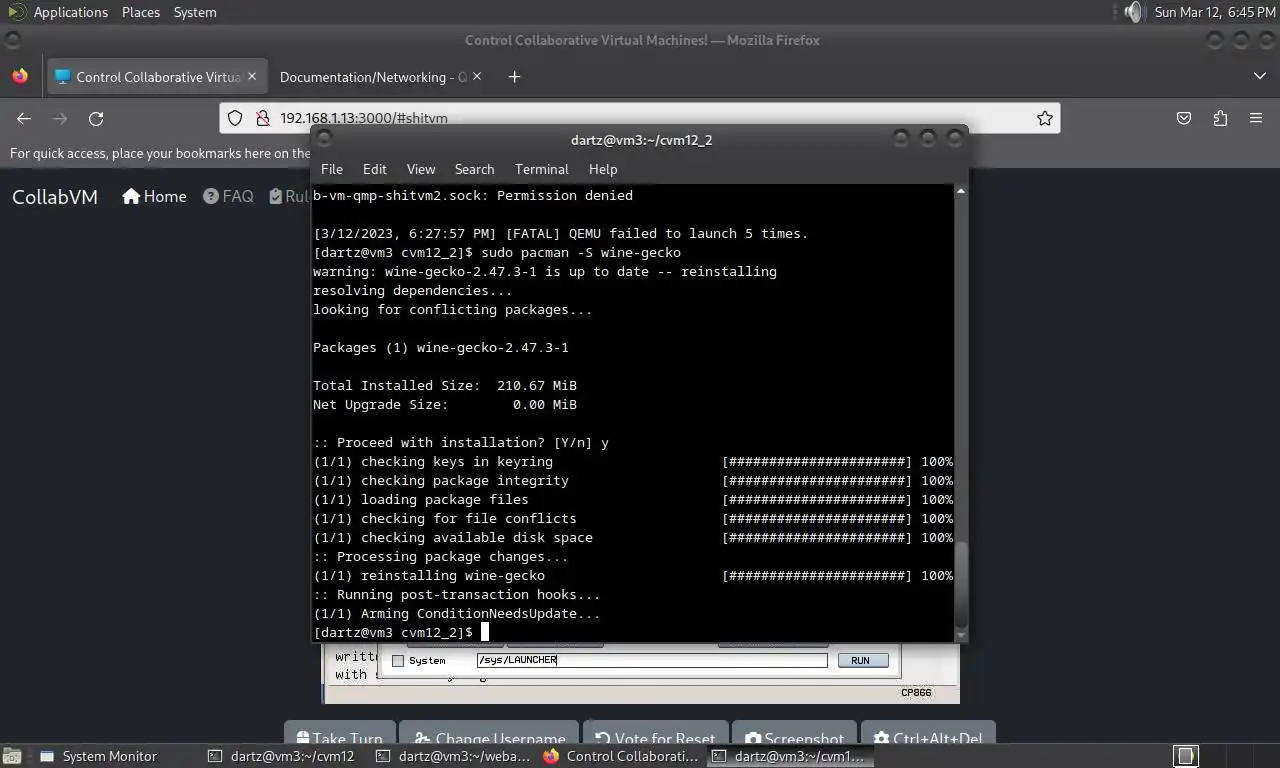Open the Edit menu in terminal window

coord(375,169)
